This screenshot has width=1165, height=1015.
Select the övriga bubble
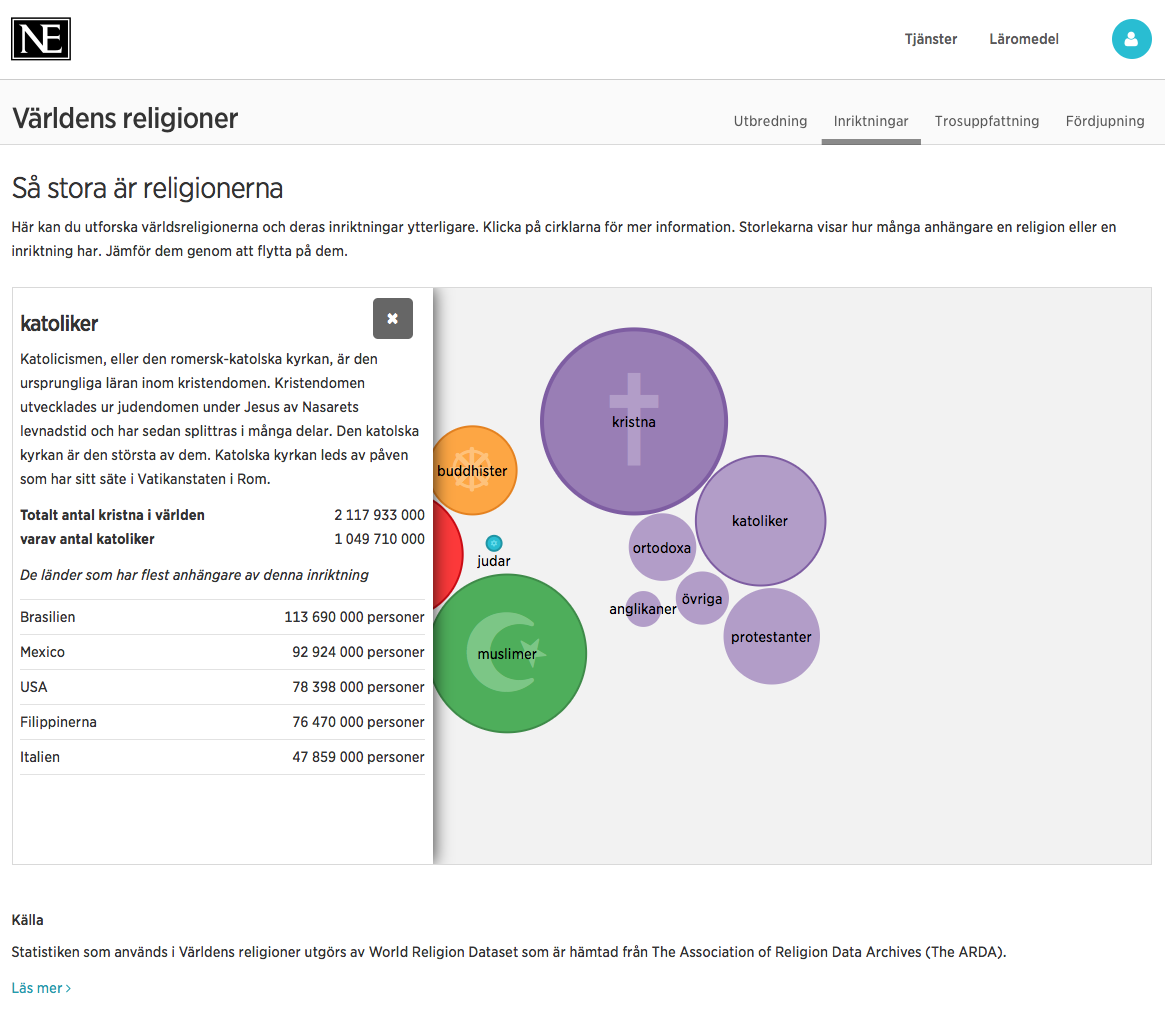[701, 598]
